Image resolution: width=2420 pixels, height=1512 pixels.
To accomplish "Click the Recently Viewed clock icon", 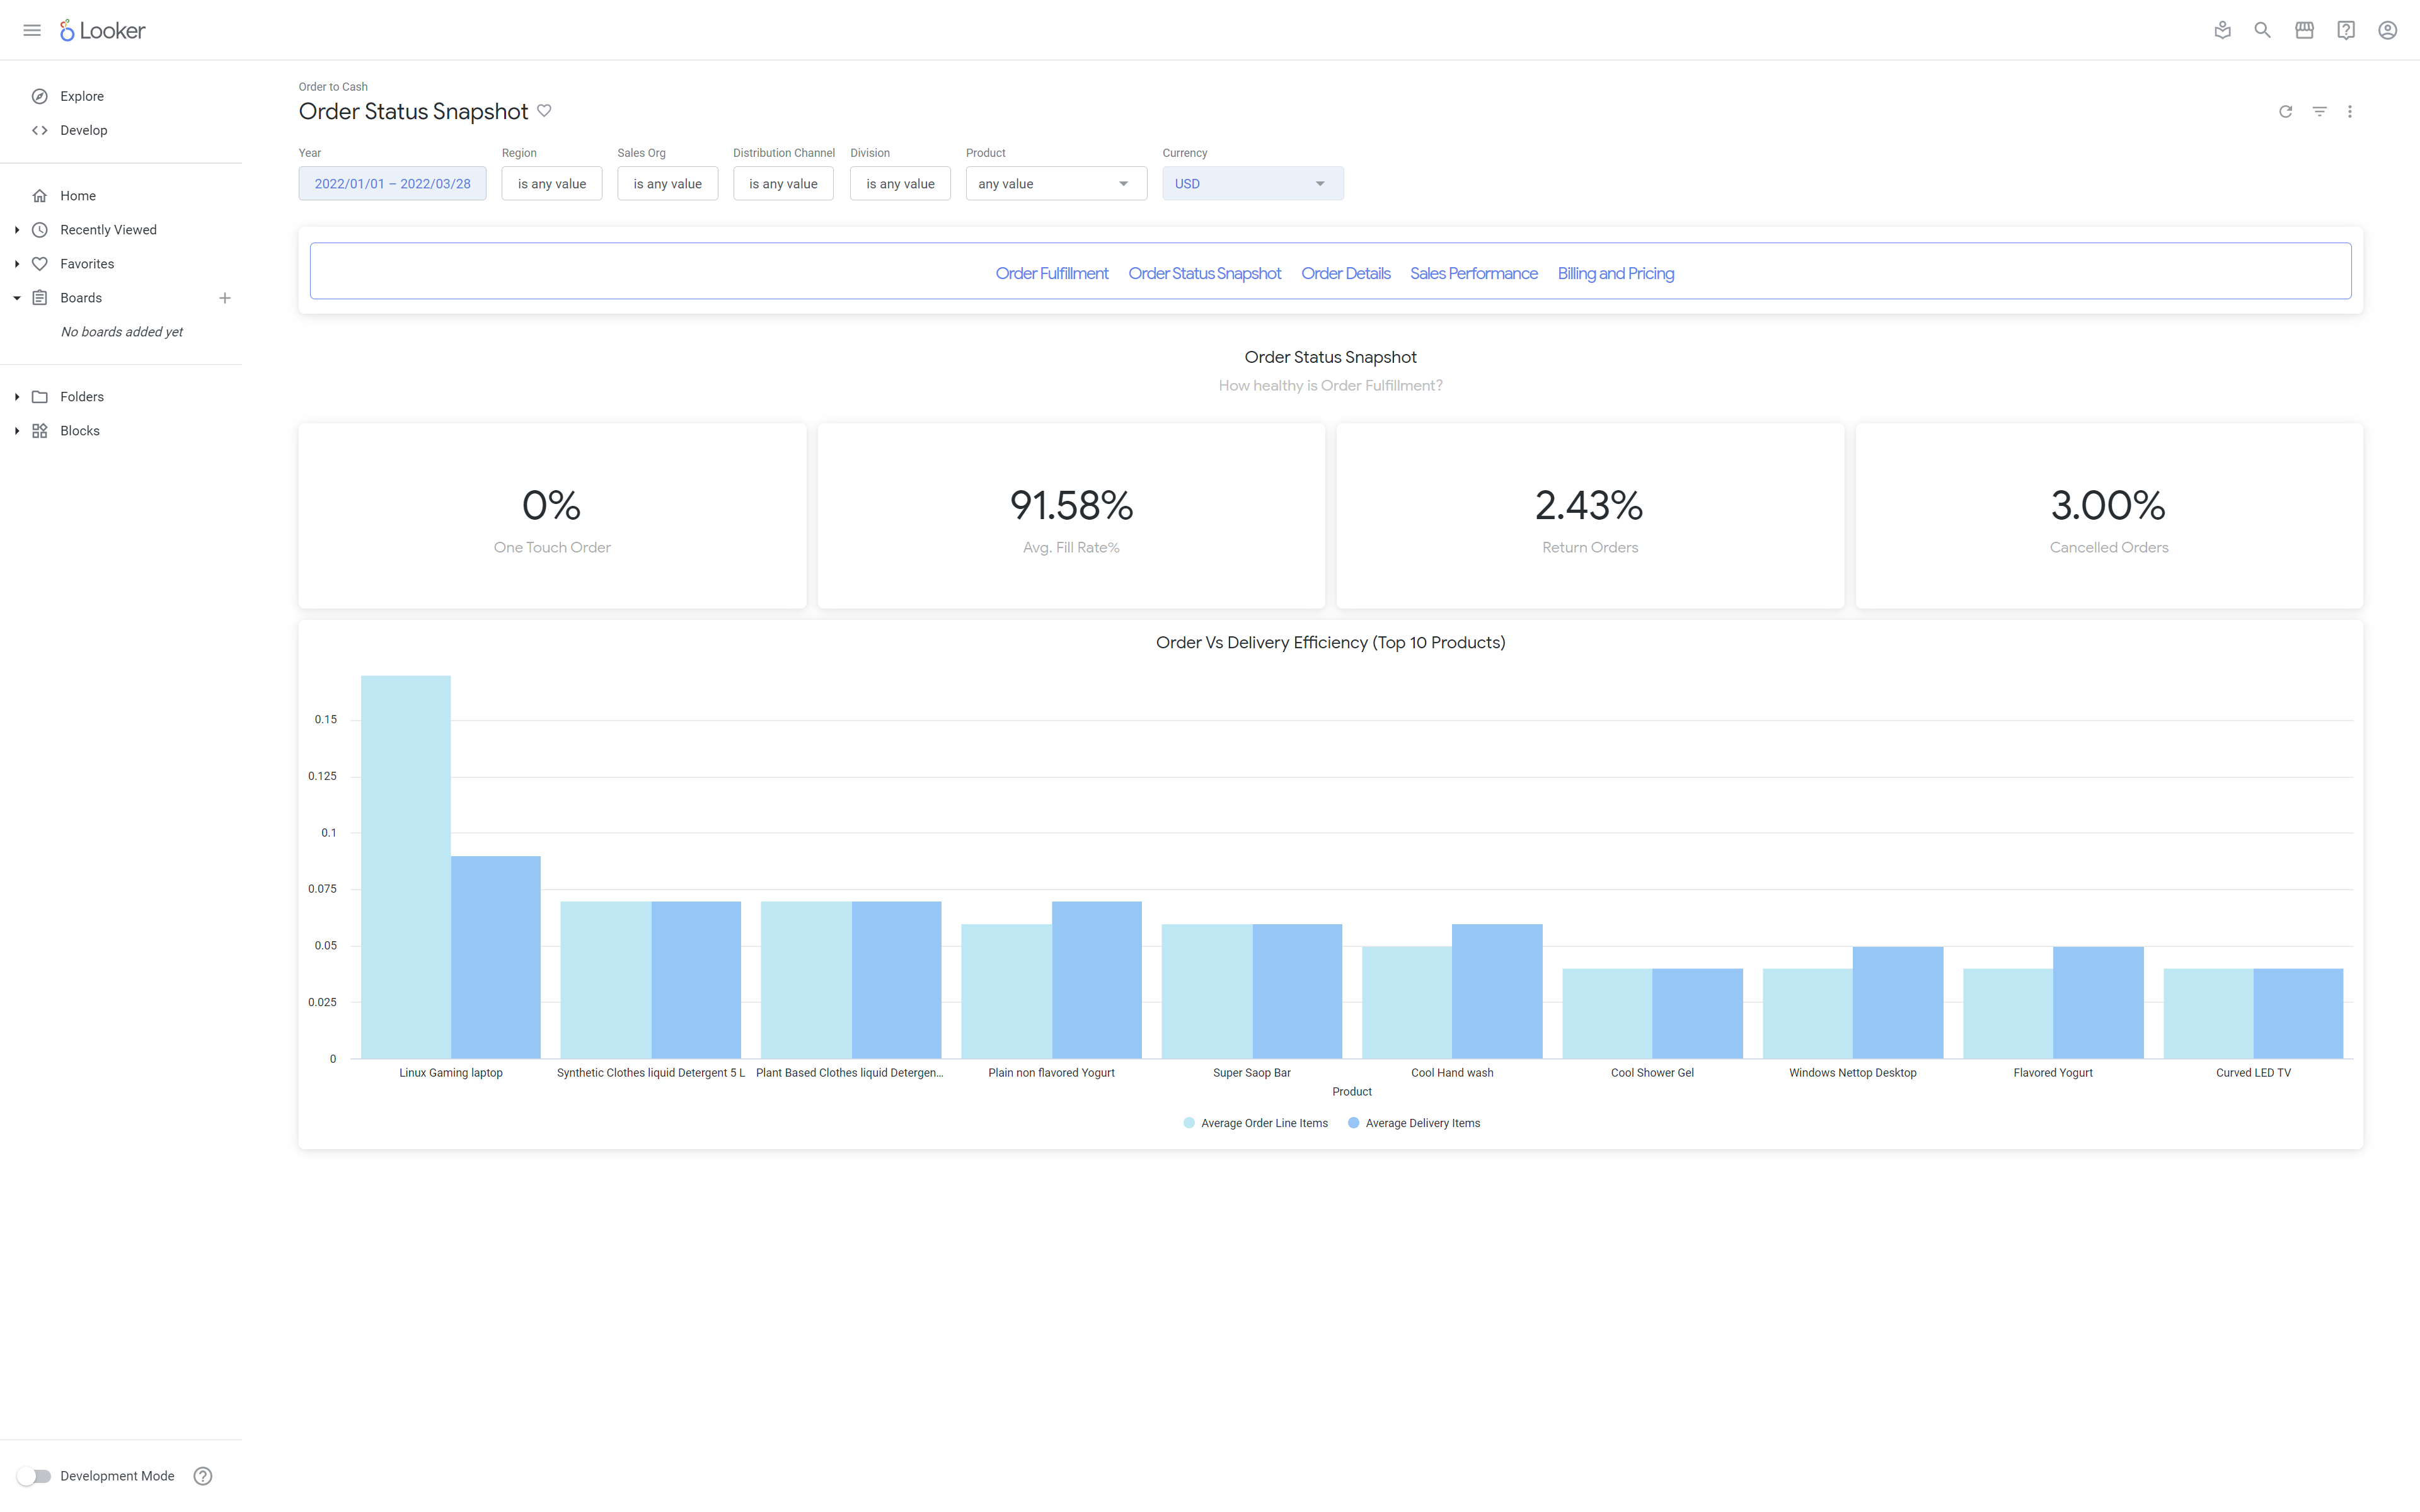I will 40,230.
